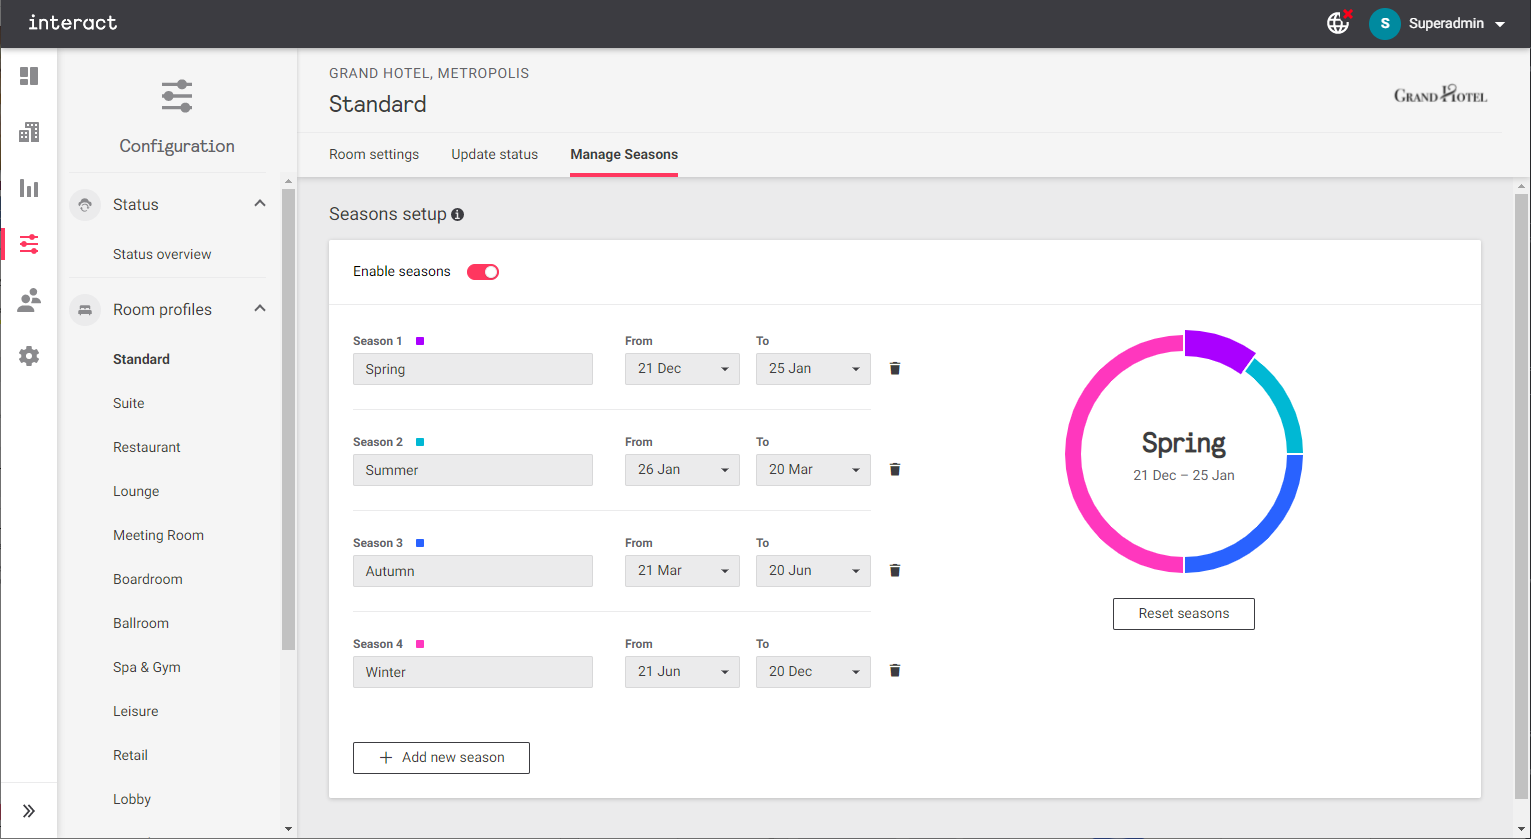Image resolution: width=1531 pixels, height=839 pixels.
Task: Open Status overview in sidebar
Action: tap(162, 254)
